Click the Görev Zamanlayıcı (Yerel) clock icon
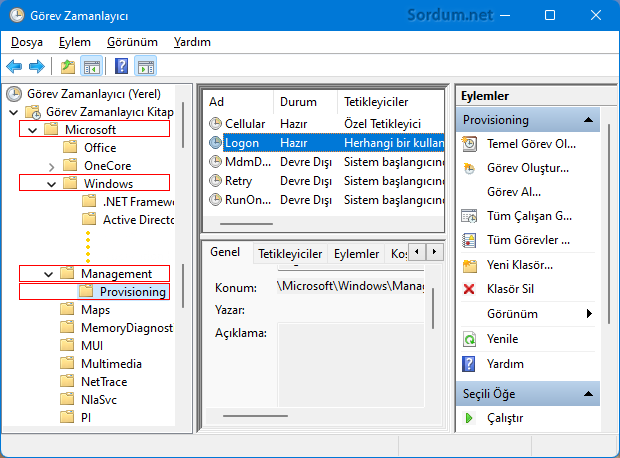Viewport: 620px width, 458px height. (x=14, y=94)
